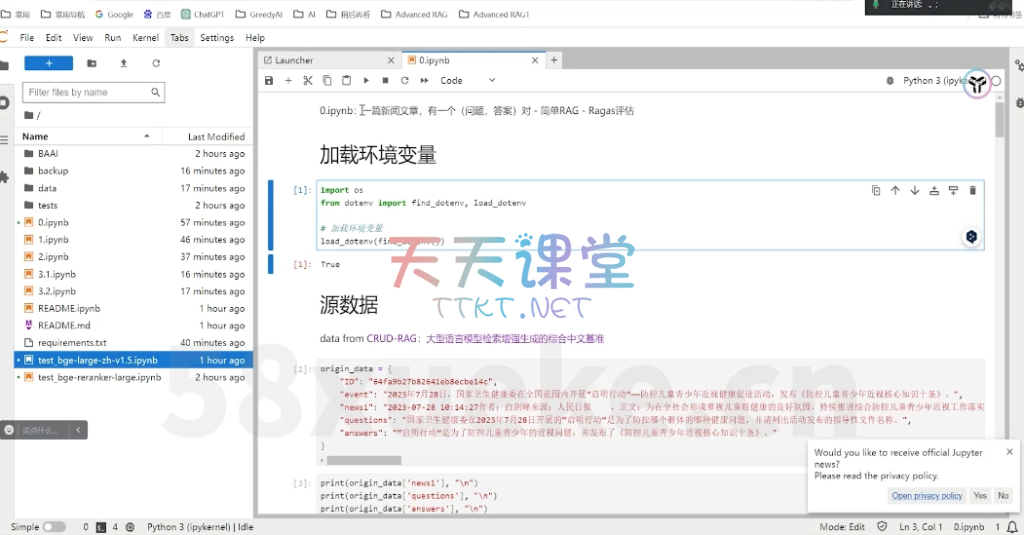Open the cell type Code dropdown
Viewport: 1024px width, 535px height.
click(x=468, y=80)
